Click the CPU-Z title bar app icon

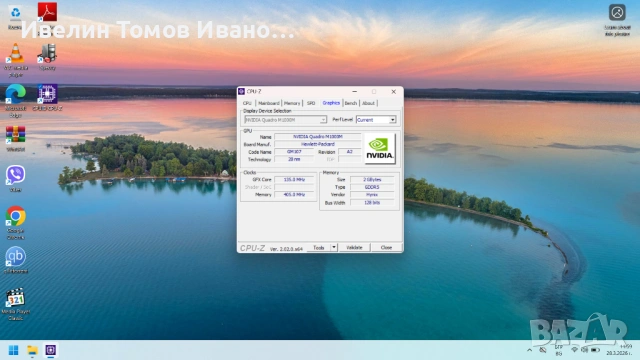242,91
